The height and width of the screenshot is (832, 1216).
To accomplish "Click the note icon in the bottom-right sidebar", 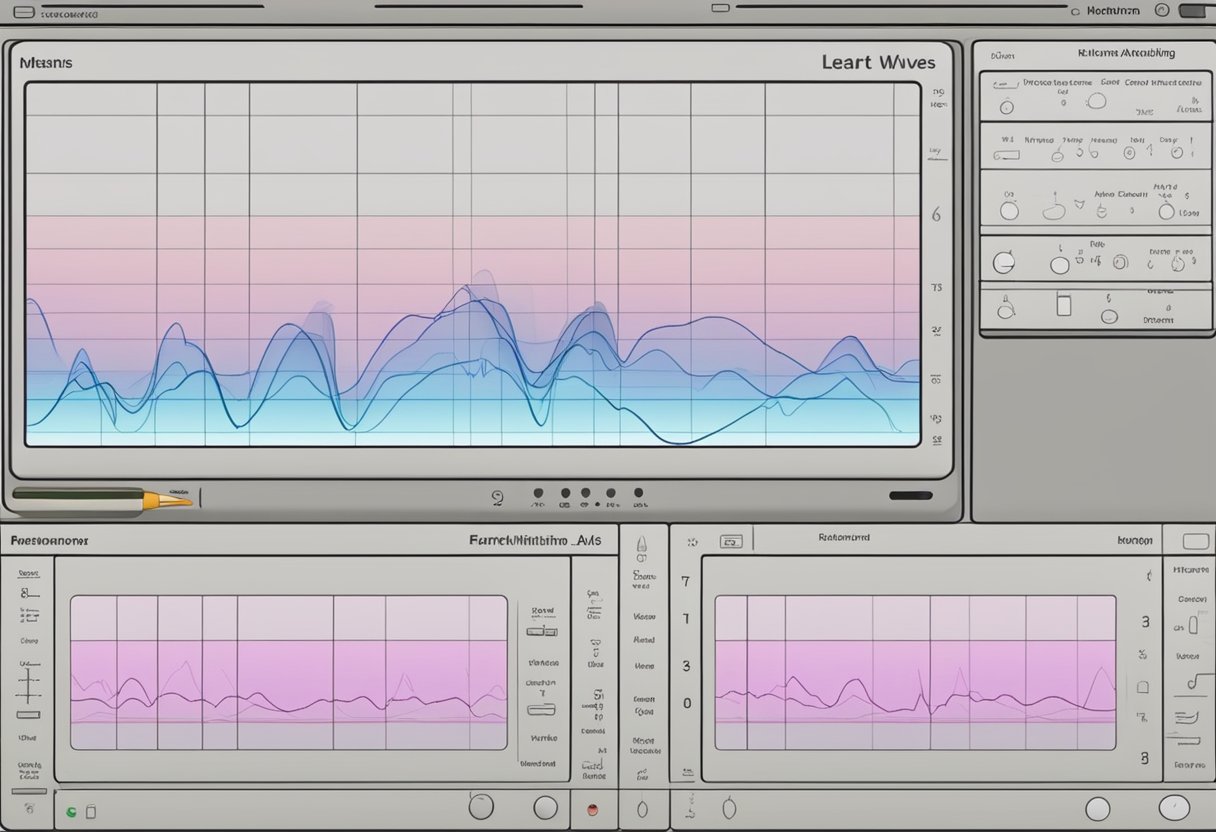I will point(1192,679).
